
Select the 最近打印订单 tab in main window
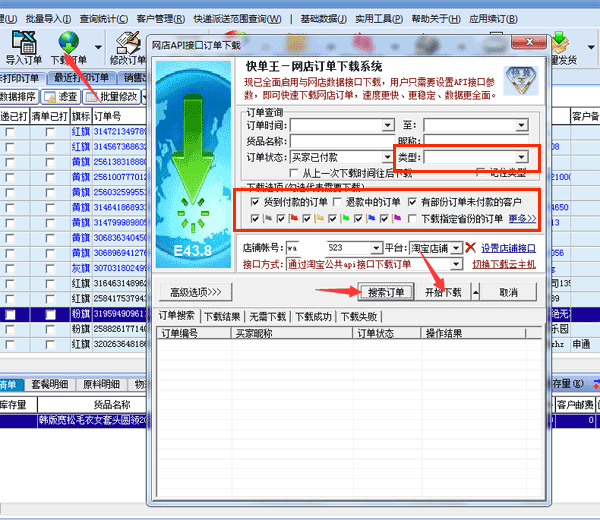81,78
